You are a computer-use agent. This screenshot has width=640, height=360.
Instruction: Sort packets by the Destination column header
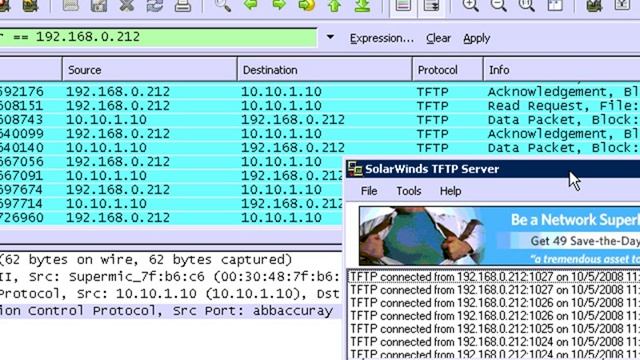click(x=324, y=70)
